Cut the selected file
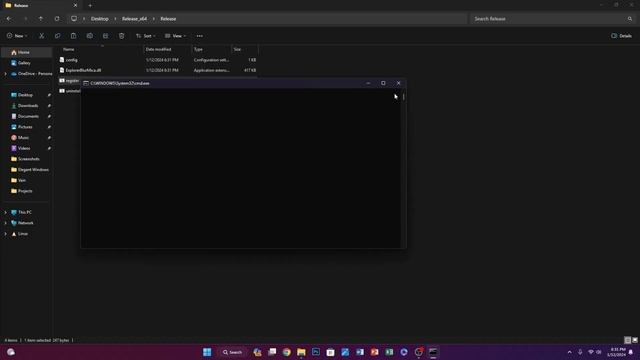 point(41,36)
